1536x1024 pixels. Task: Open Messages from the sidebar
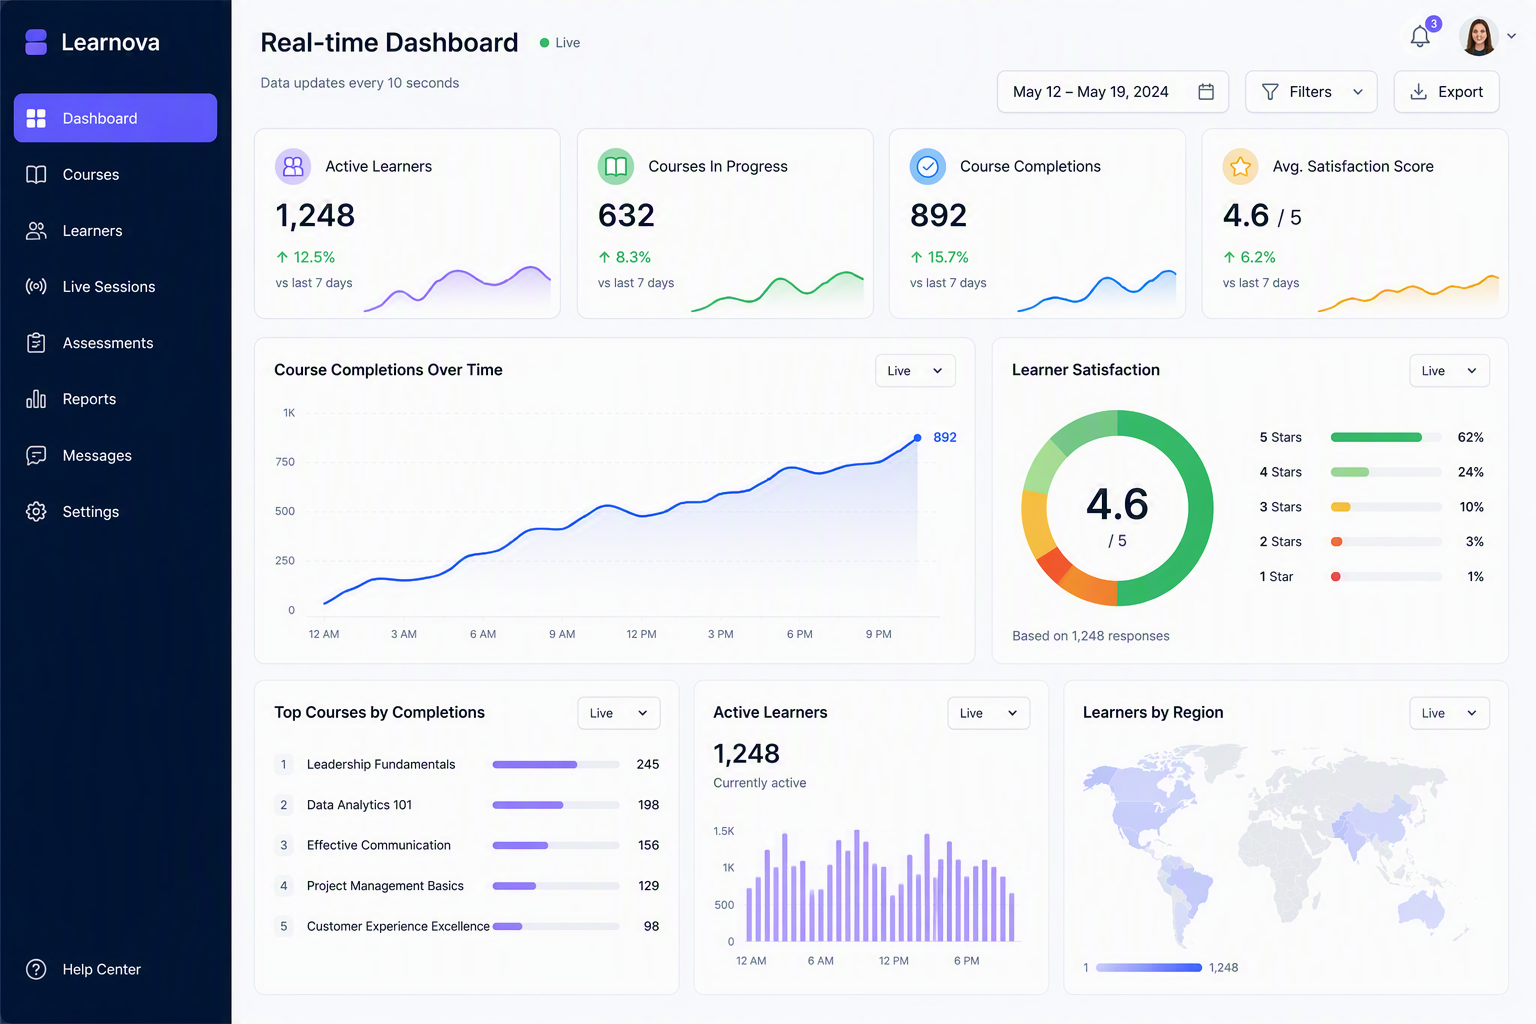pyautogui.click(x=115, y=455)
